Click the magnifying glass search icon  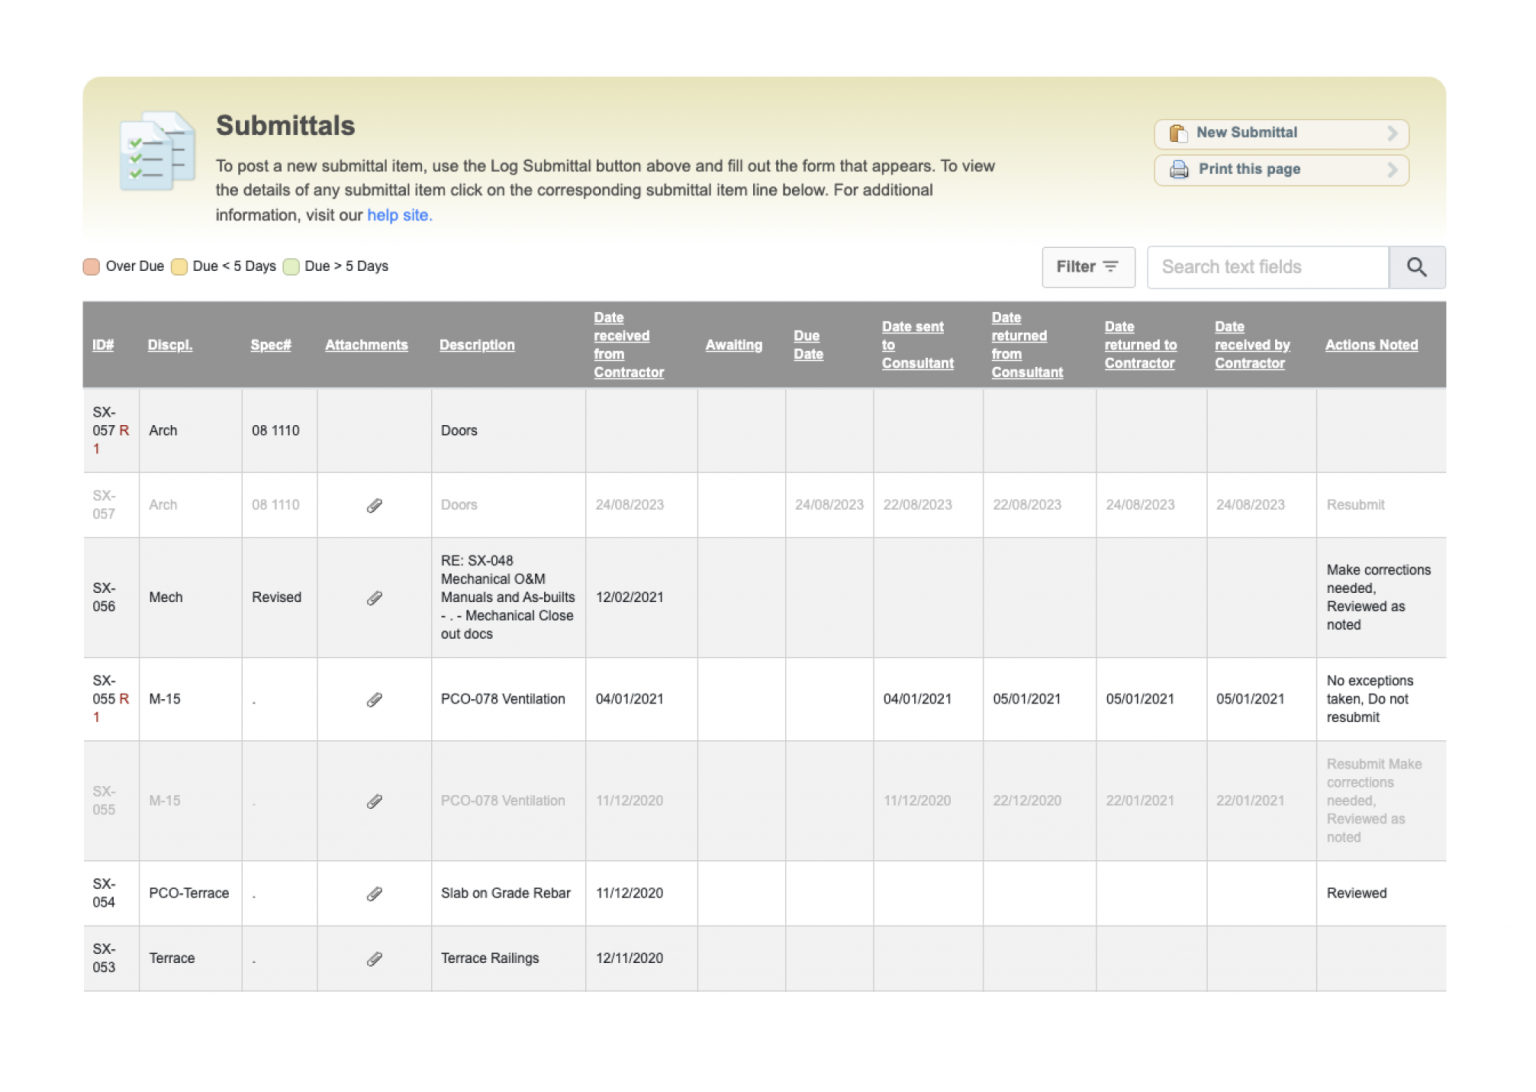1417,267
